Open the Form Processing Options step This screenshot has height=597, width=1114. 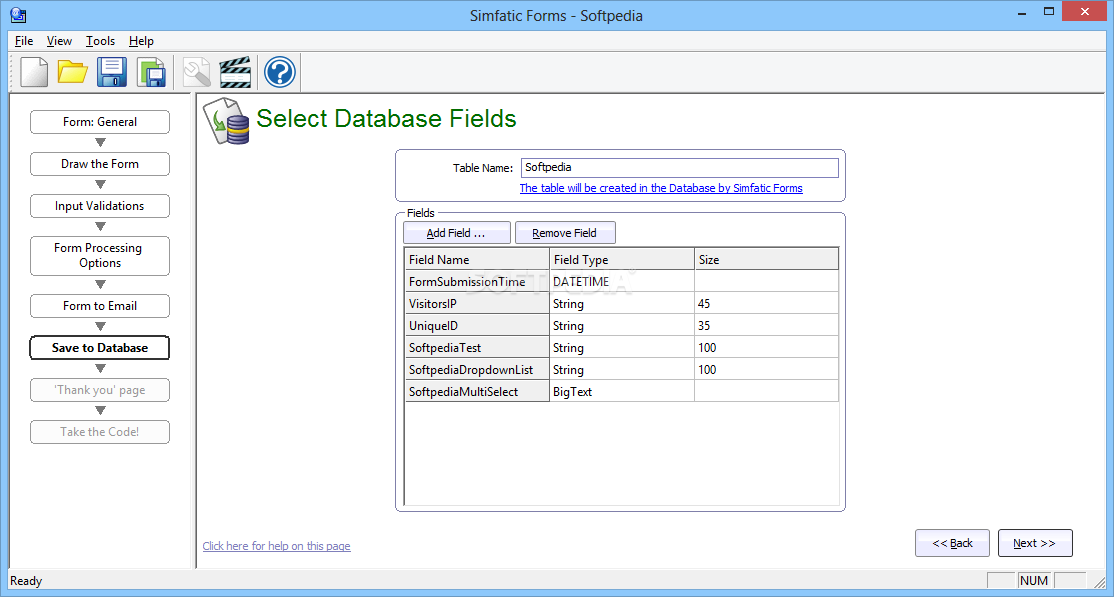tap(100, 255)
